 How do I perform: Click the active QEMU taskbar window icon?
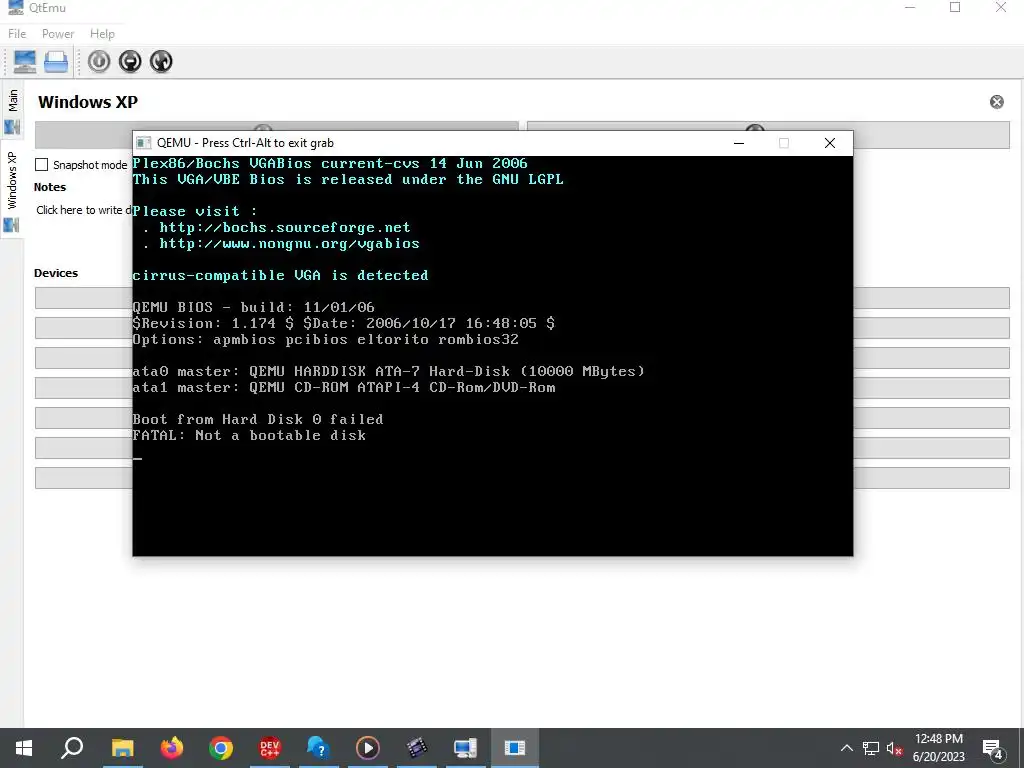pos(515,748)
